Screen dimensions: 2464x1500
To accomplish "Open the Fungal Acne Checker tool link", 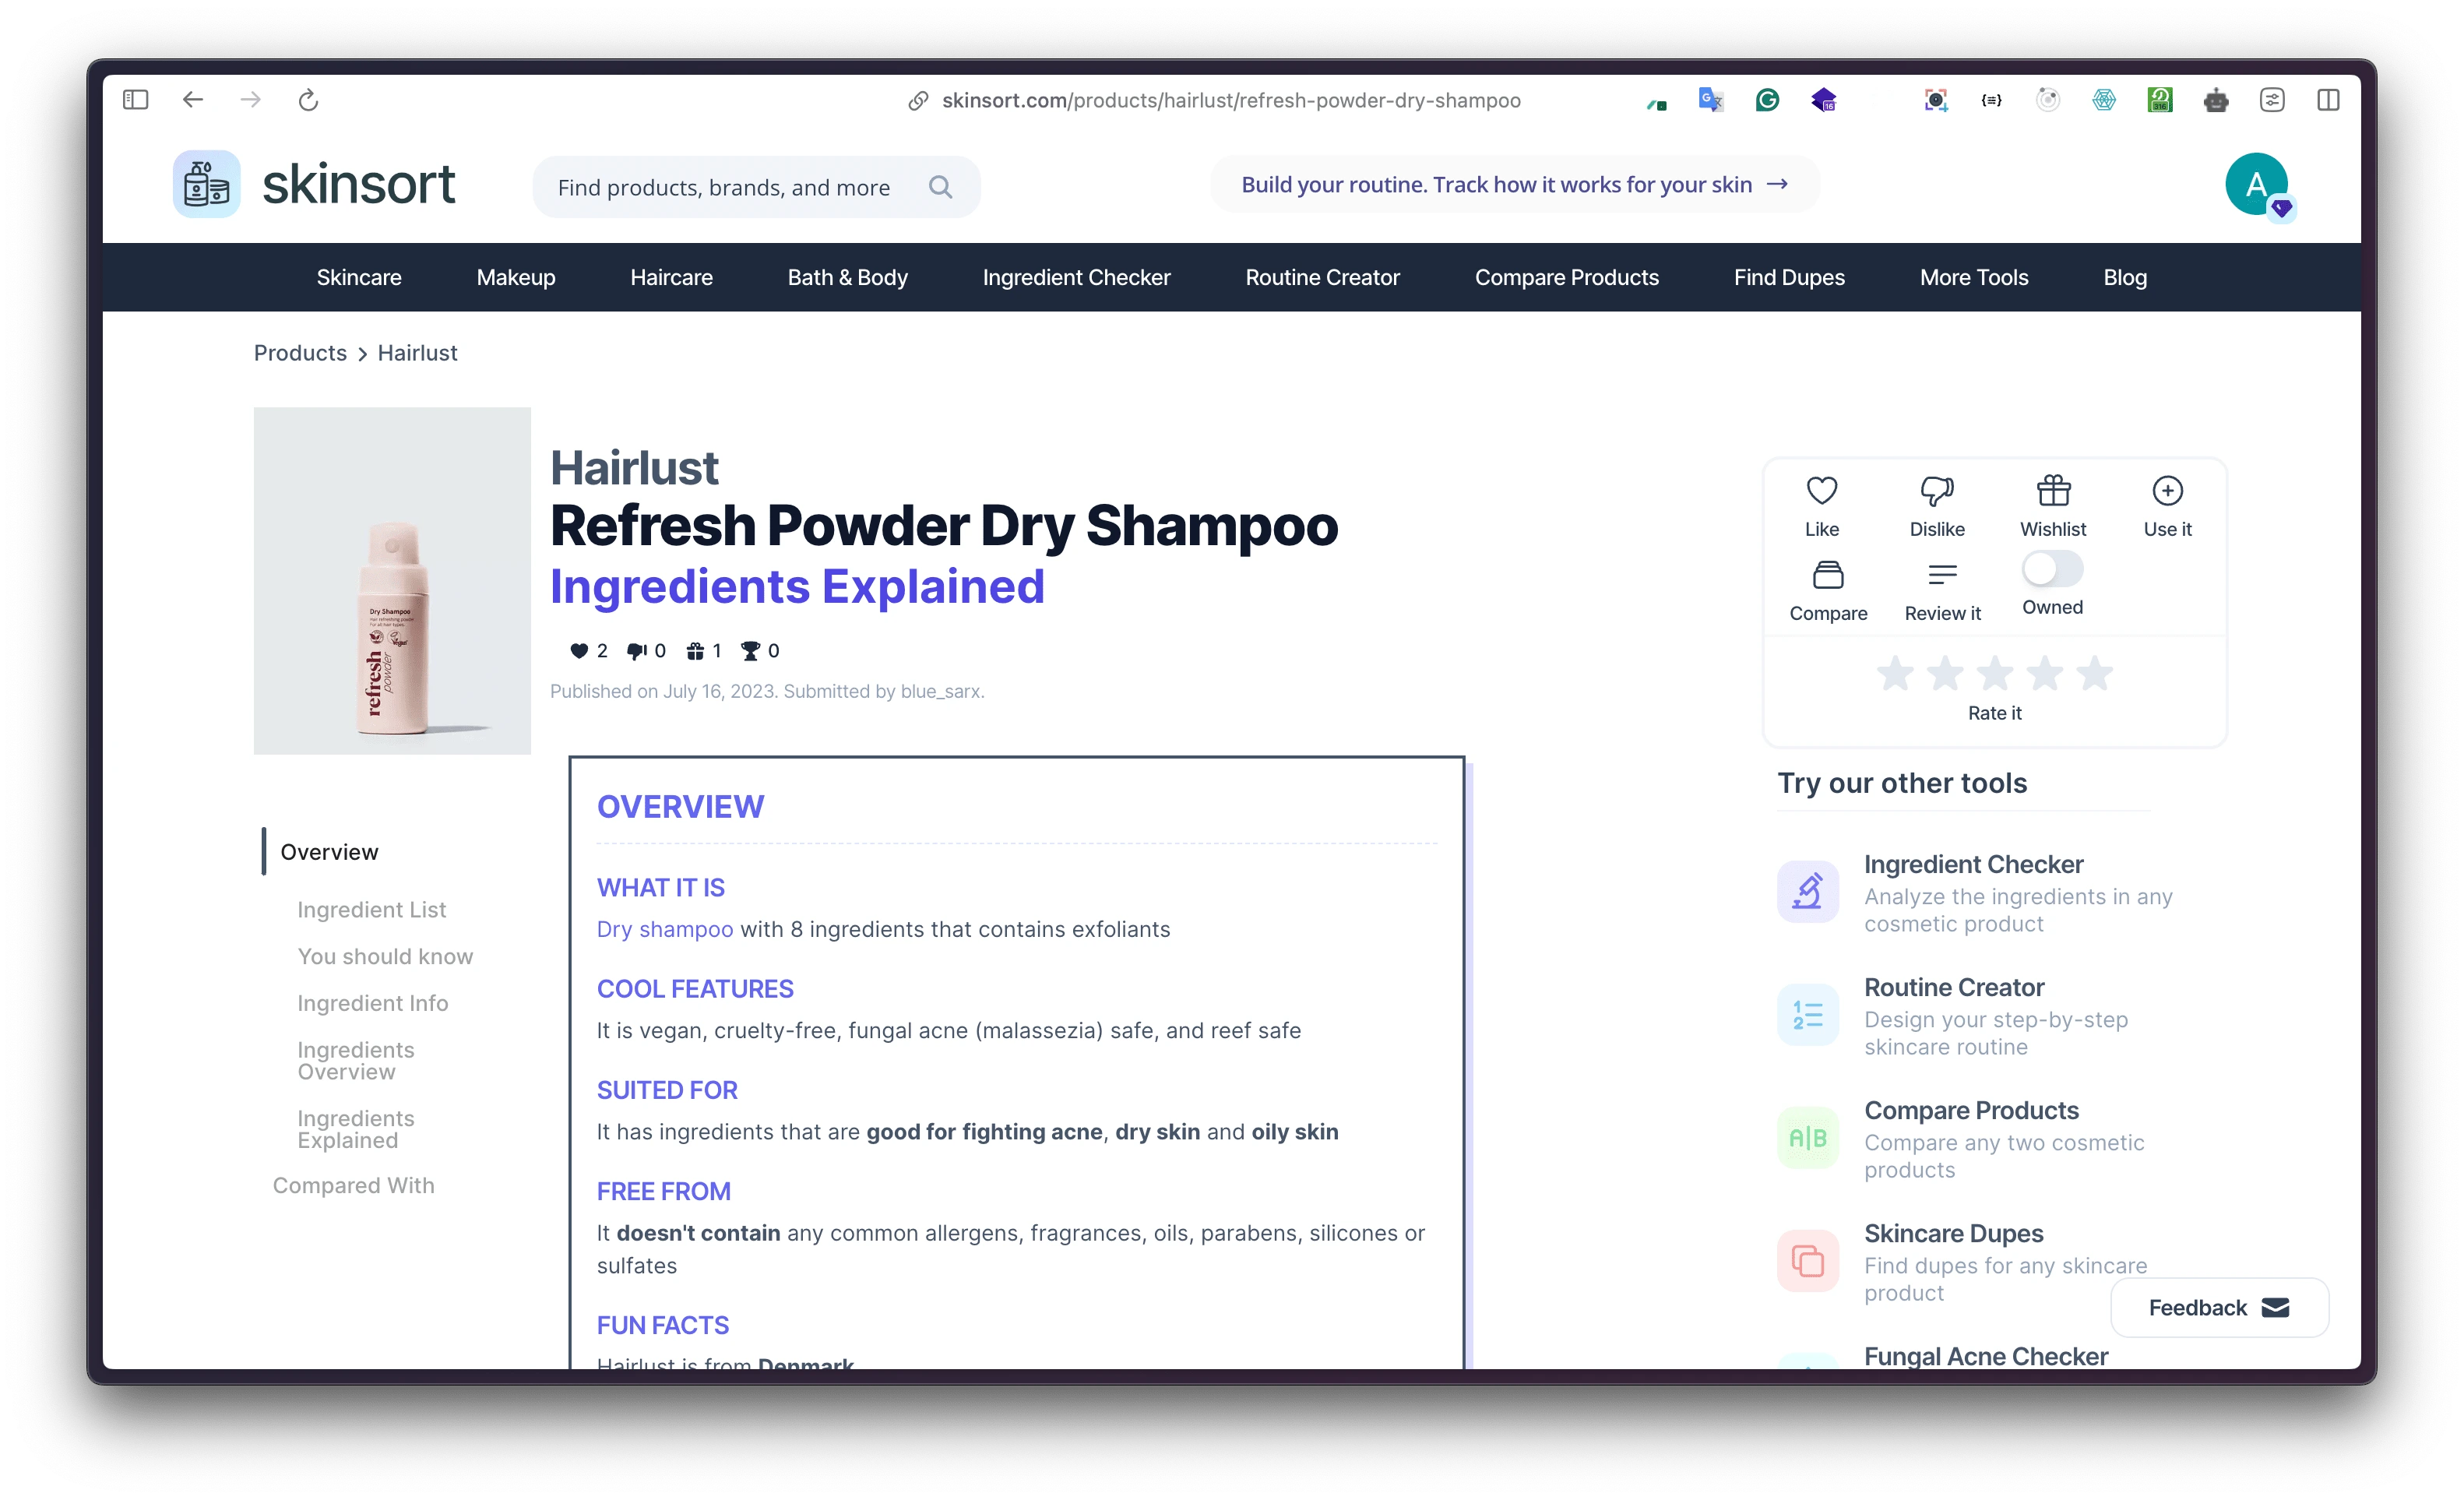I will [1985, 1356].
